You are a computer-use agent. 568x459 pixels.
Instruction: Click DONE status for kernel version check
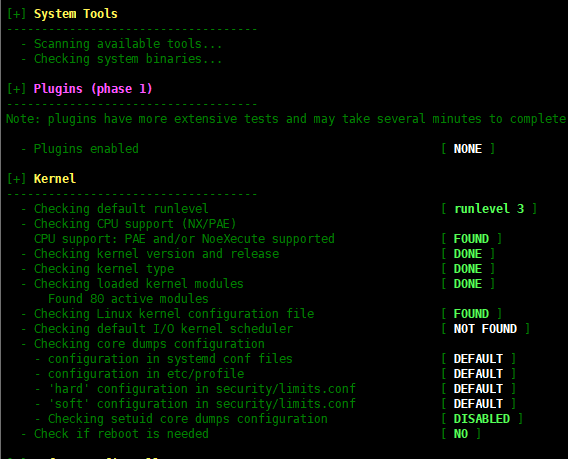(x=468, y=254)
